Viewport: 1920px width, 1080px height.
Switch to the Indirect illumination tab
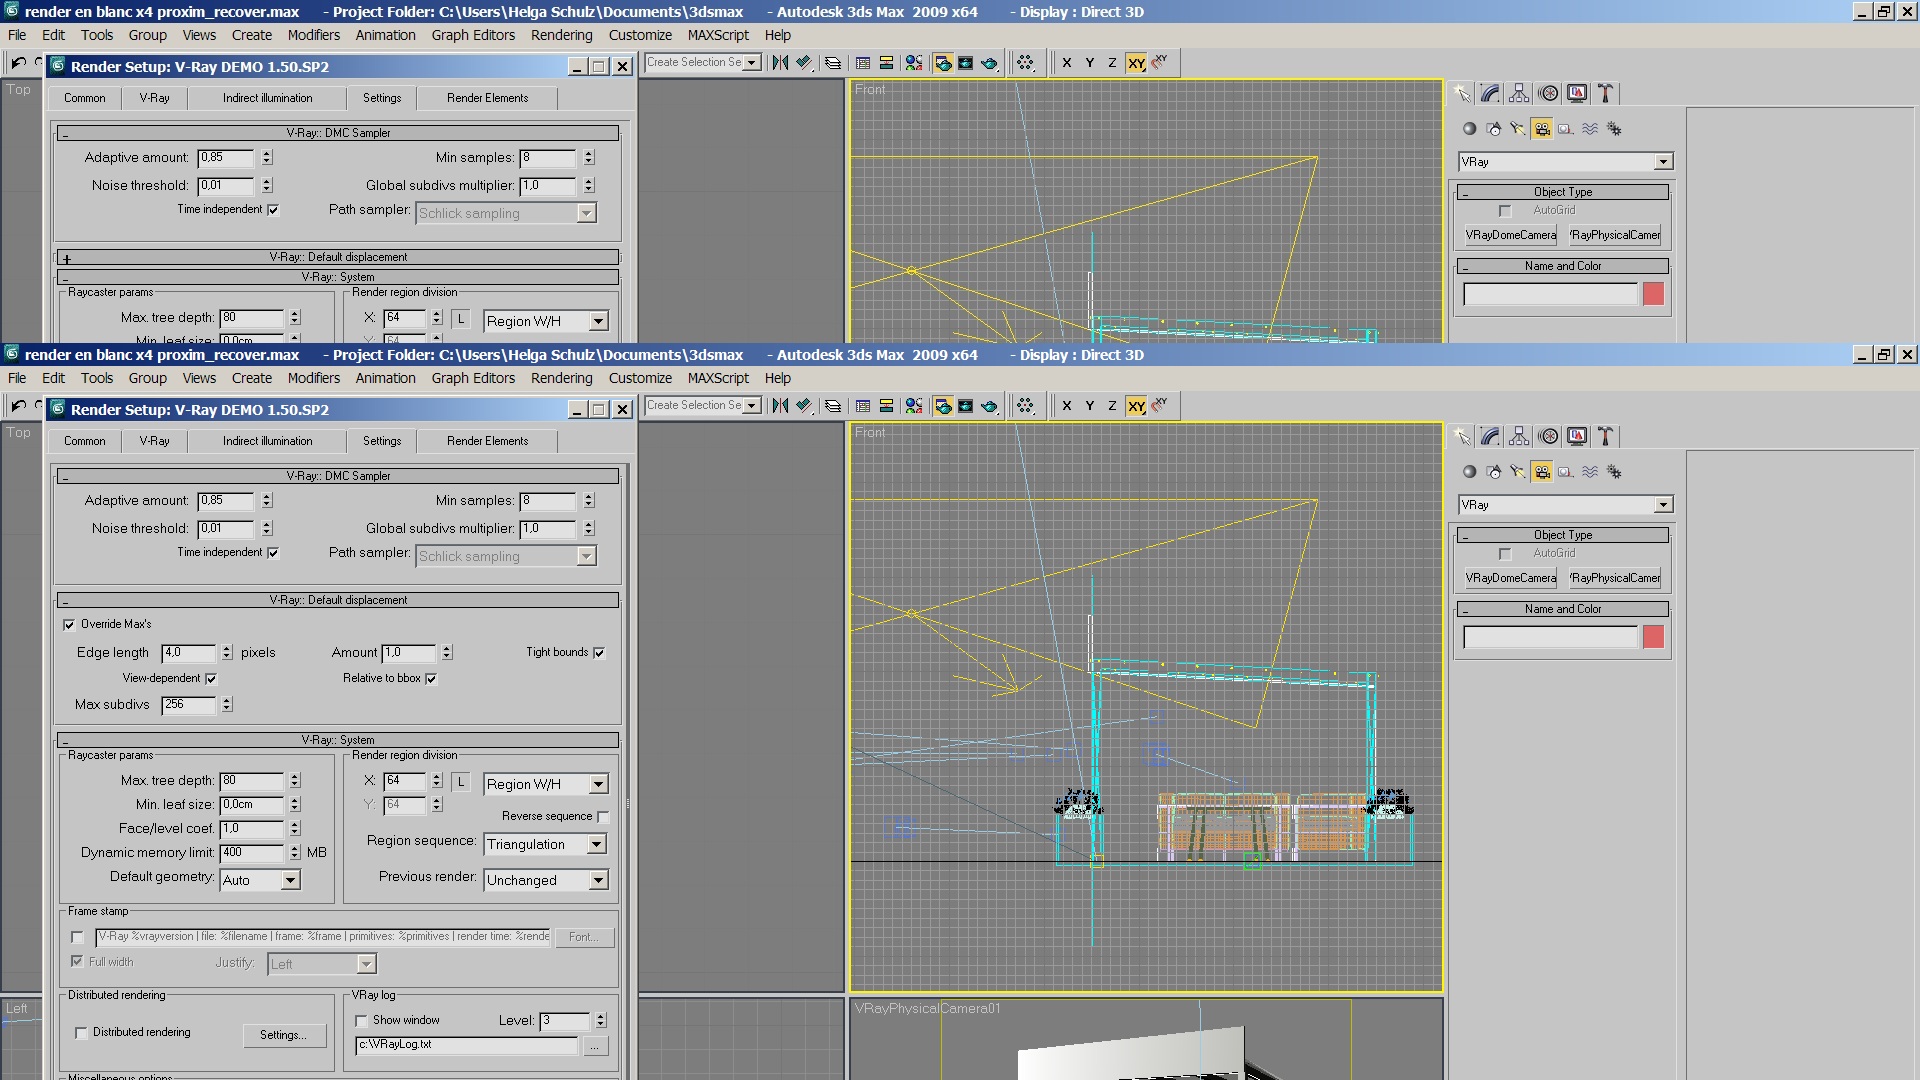tap(267, 441)
